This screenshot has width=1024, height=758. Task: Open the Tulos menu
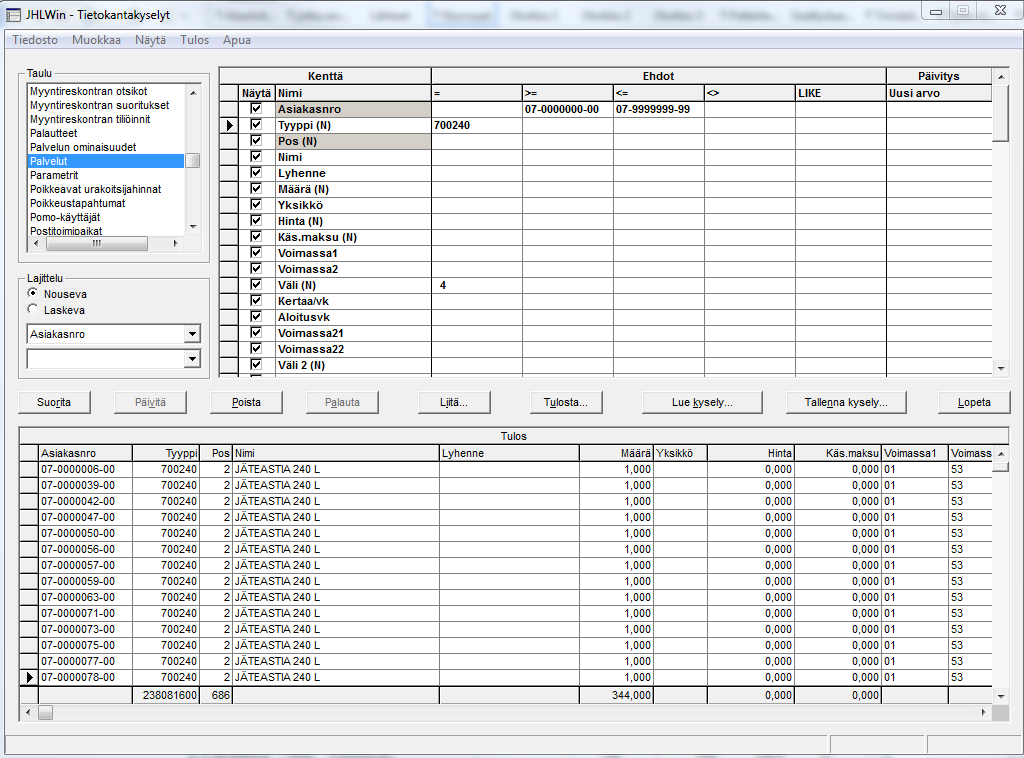pyautogui.click(x=195, y=40)
